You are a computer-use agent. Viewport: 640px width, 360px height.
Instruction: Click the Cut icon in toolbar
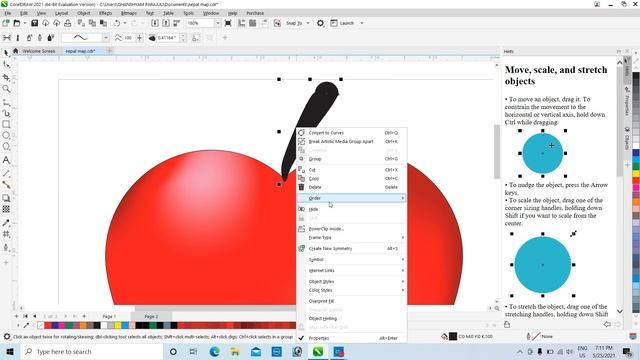tap(81, 23)
